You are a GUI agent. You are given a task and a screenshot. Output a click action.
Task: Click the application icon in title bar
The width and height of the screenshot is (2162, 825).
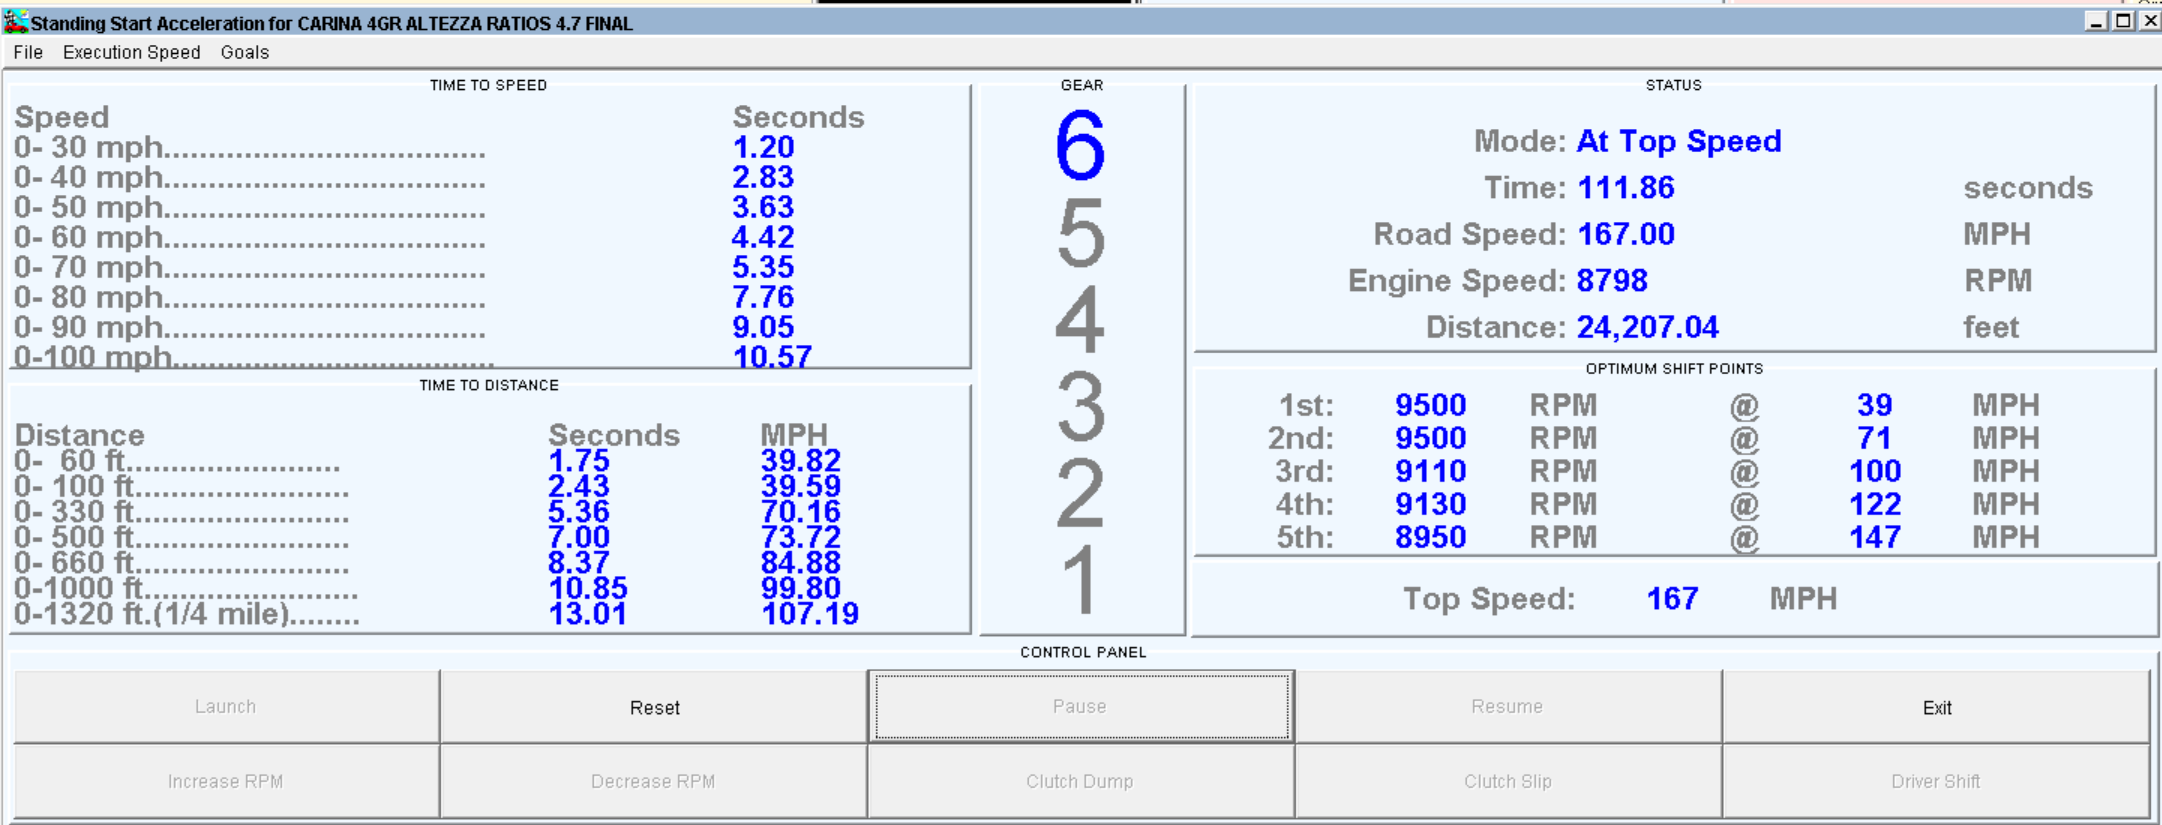(16, 21)
